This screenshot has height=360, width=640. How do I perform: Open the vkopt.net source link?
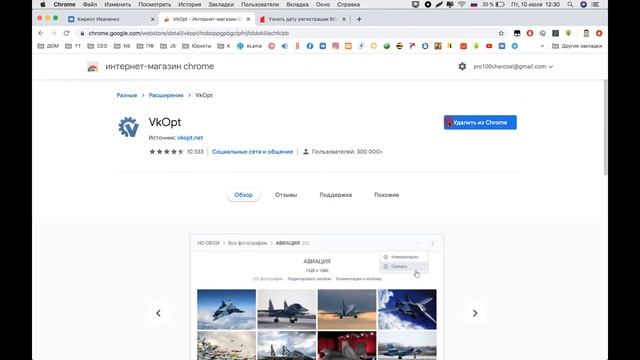190,138
